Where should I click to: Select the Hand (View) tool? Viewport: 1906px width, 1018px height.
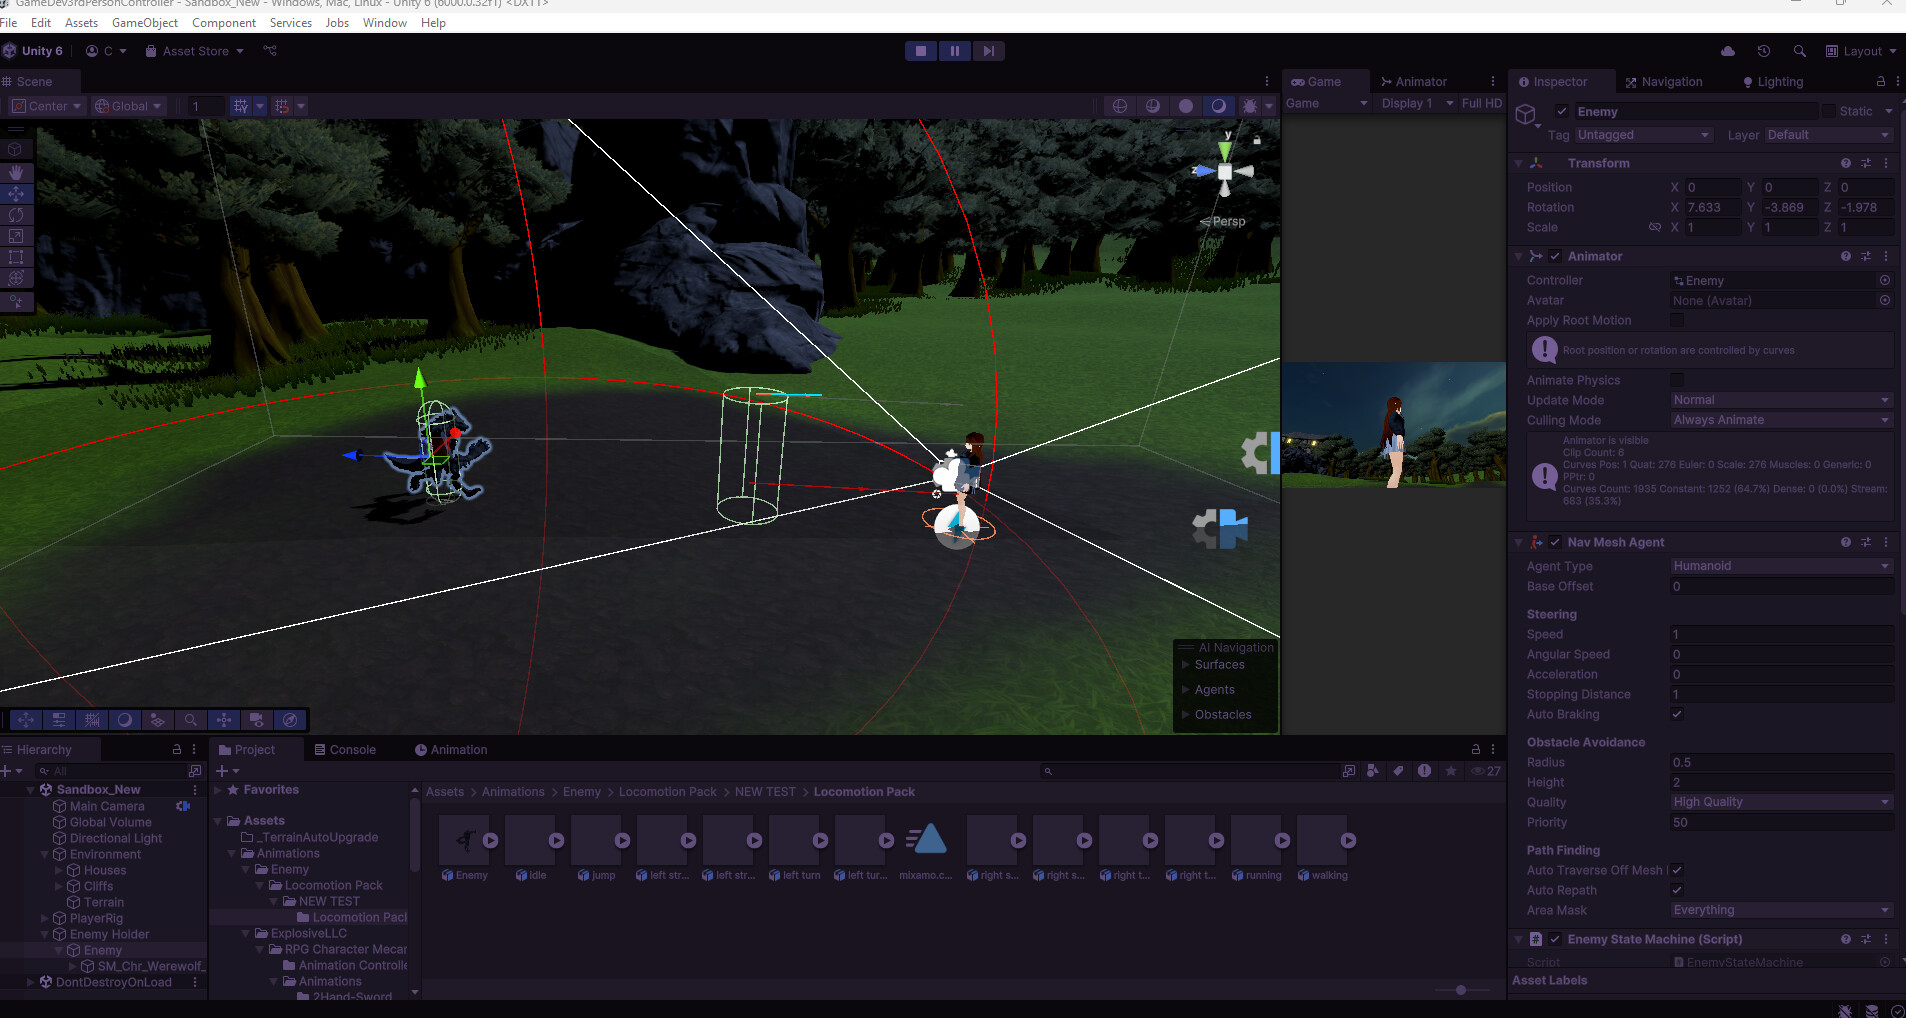tap(17, 173)
